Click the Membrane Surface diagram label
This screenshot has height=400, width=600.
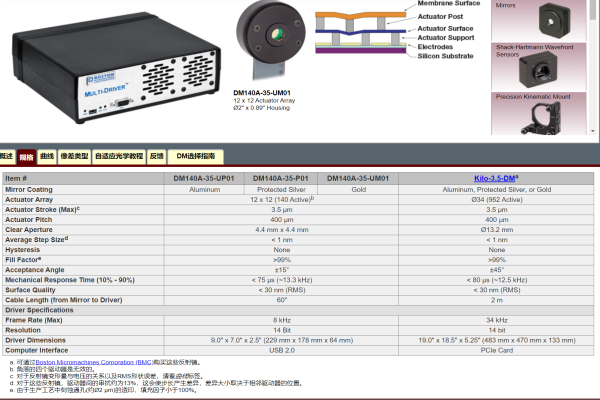[x=448, y=3]
